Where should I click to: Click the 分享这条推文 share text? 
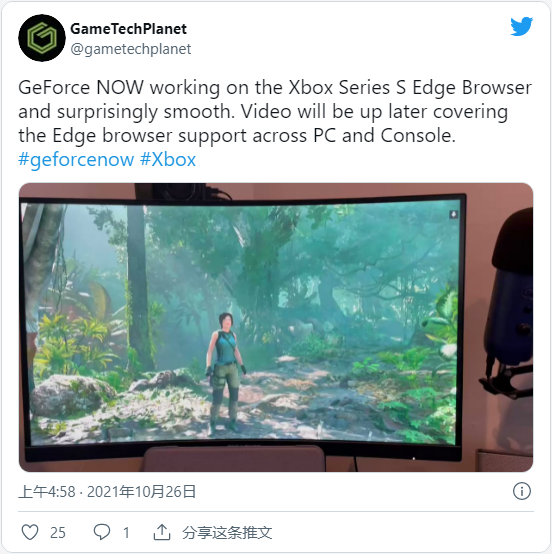(227, 532)
